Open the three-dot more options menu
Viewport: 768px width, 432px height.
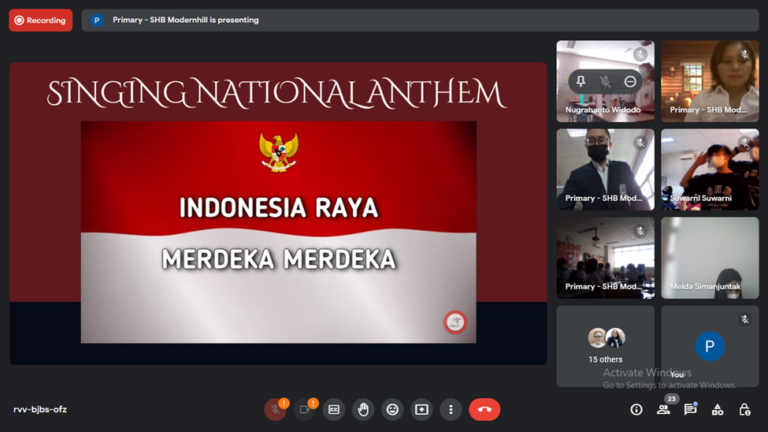click(x=451, y=410)
